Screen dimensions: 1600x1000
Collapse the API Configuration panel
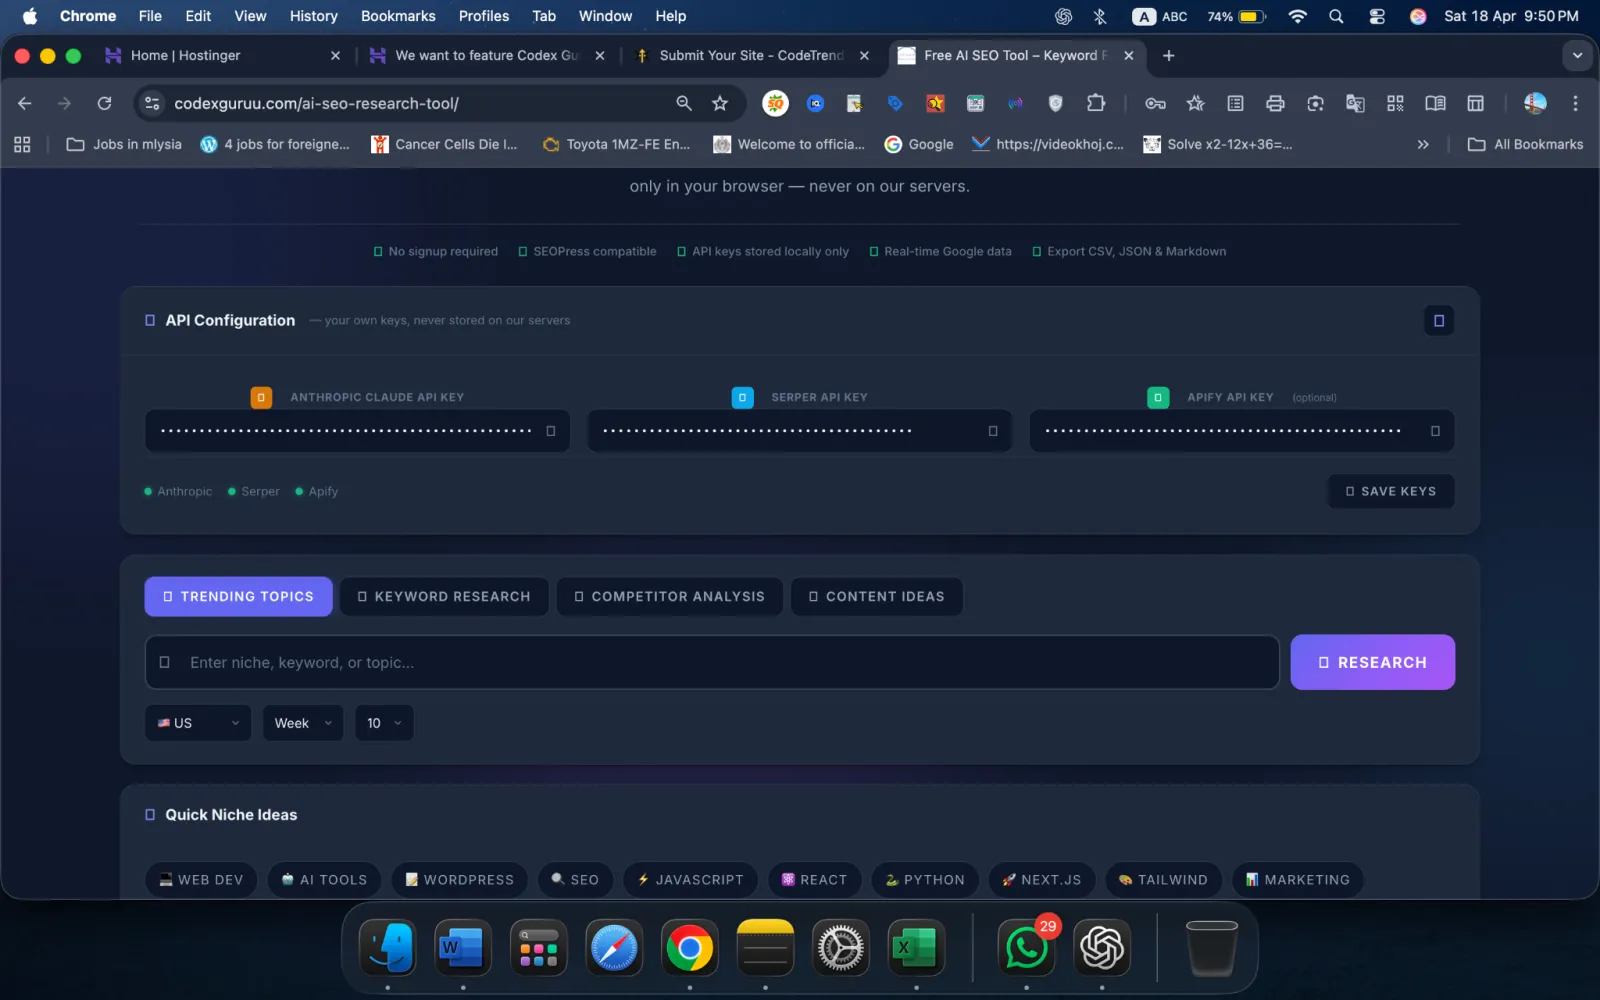[1438, 321]
